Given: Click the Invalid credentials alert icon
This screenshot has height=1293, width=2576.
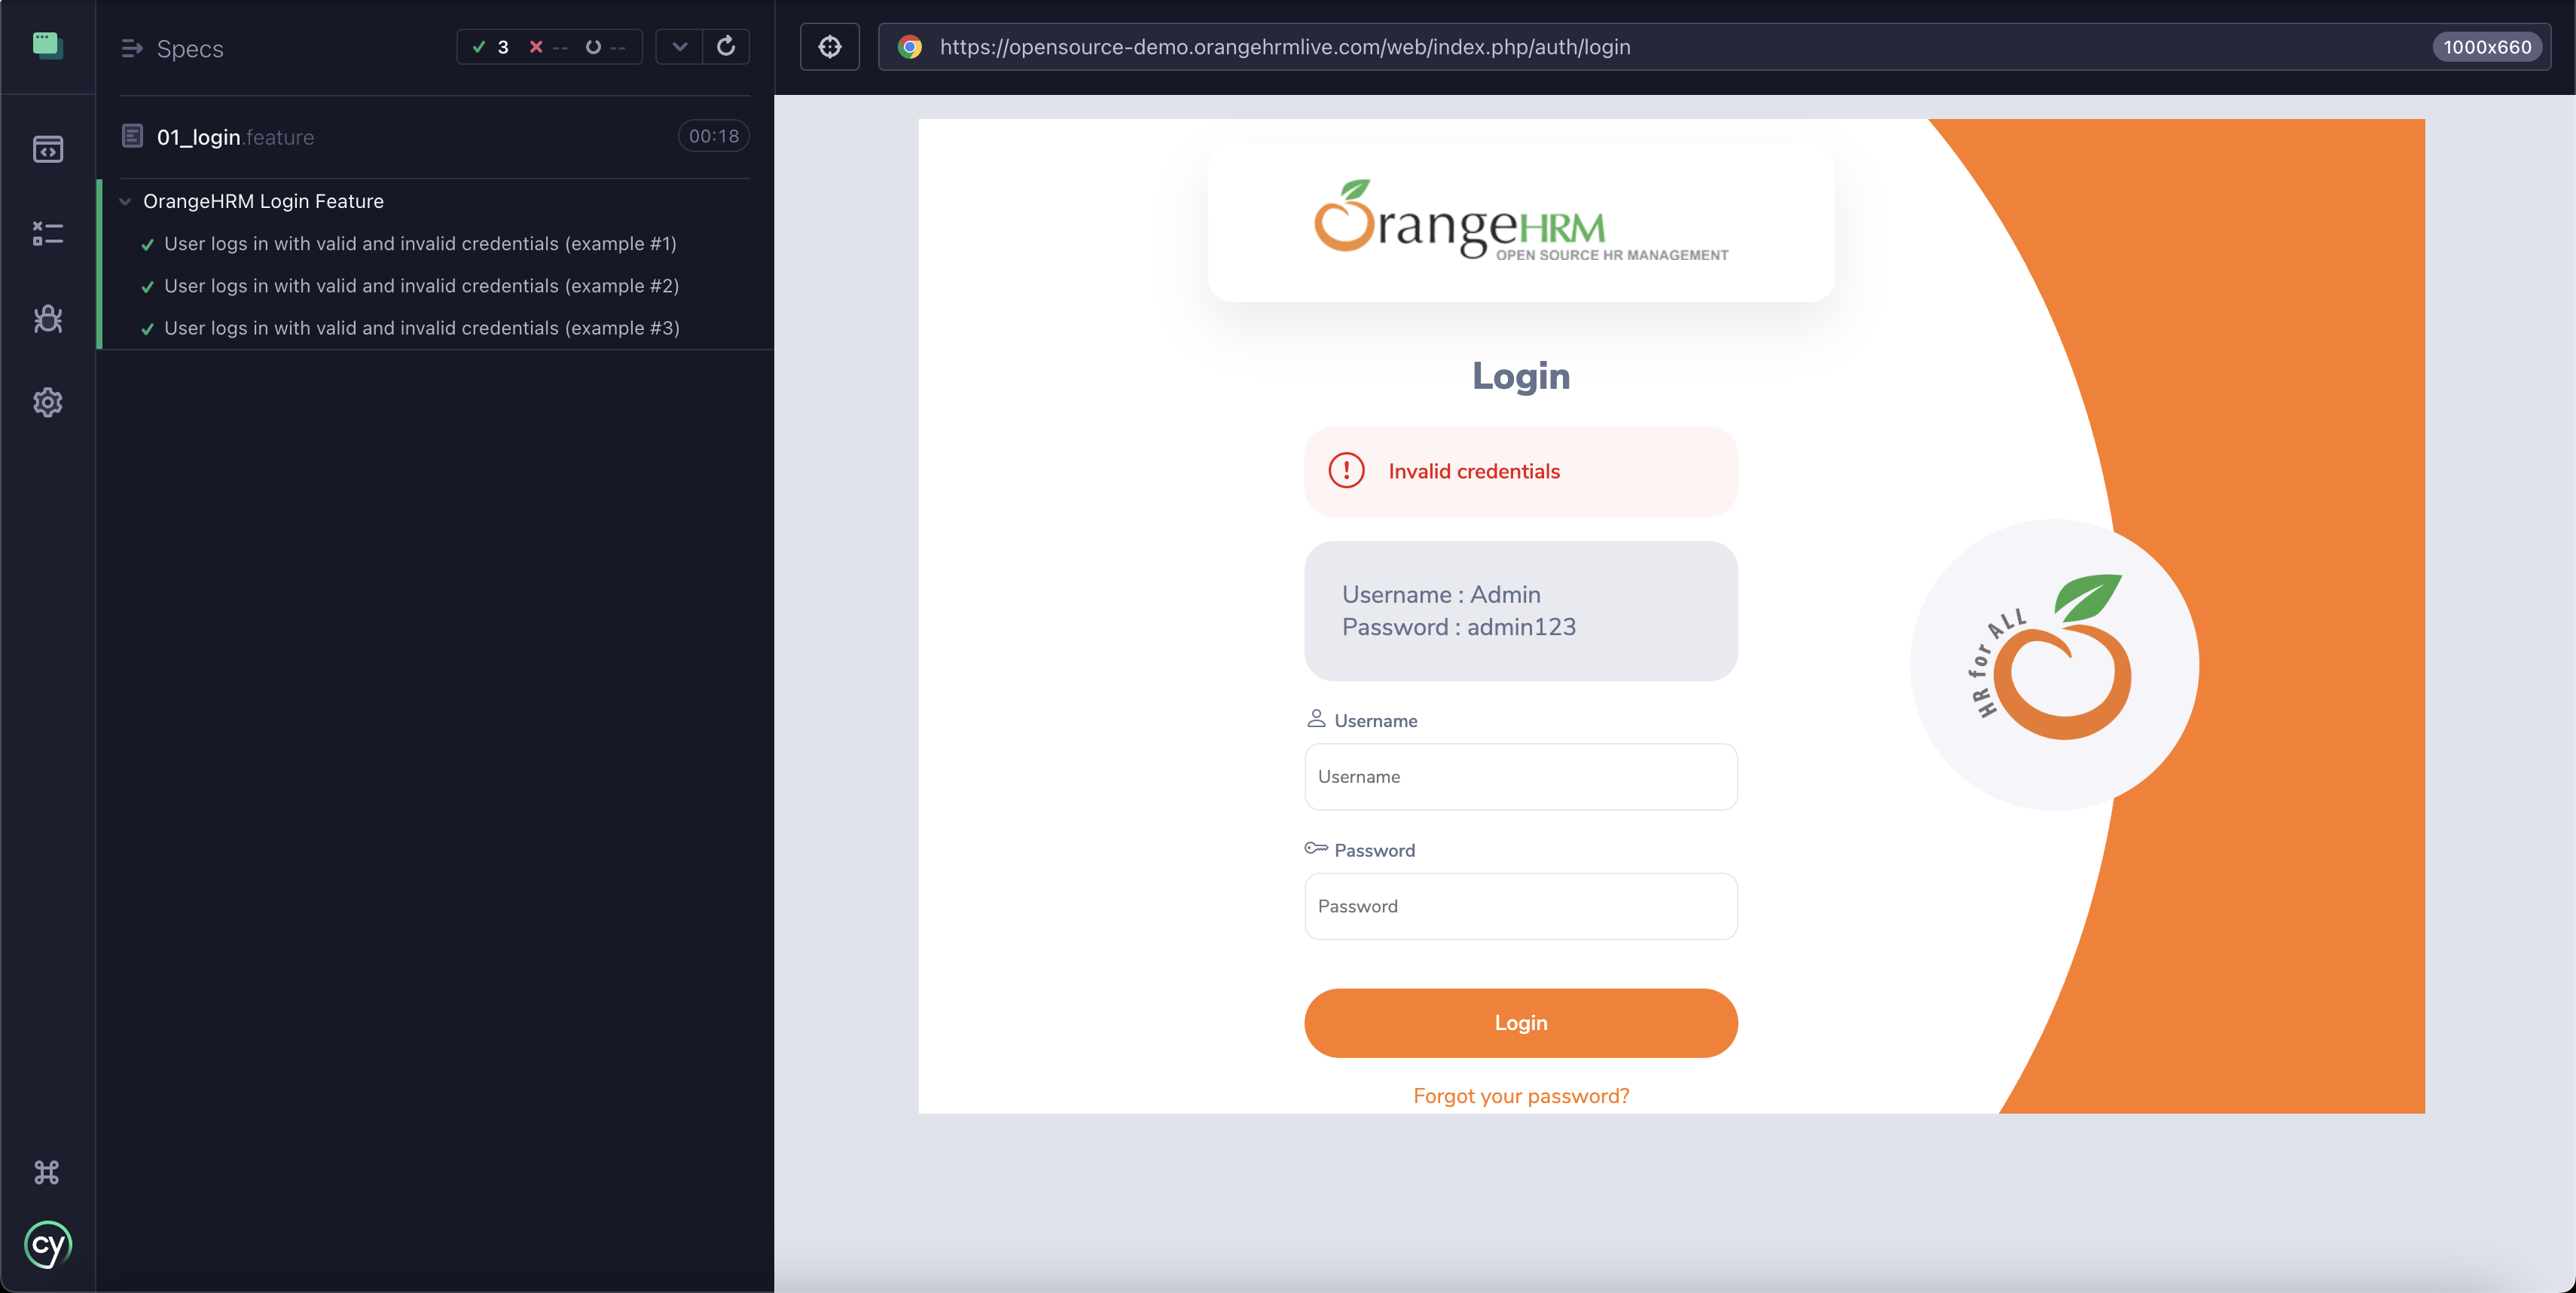Looking at the screenshot, I should point(1346,470).
